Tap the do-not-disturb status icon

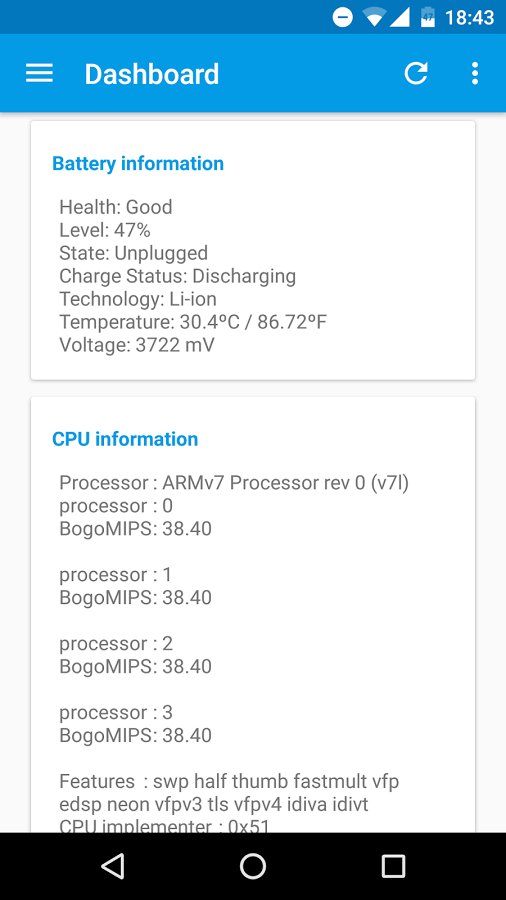point(342,18)
